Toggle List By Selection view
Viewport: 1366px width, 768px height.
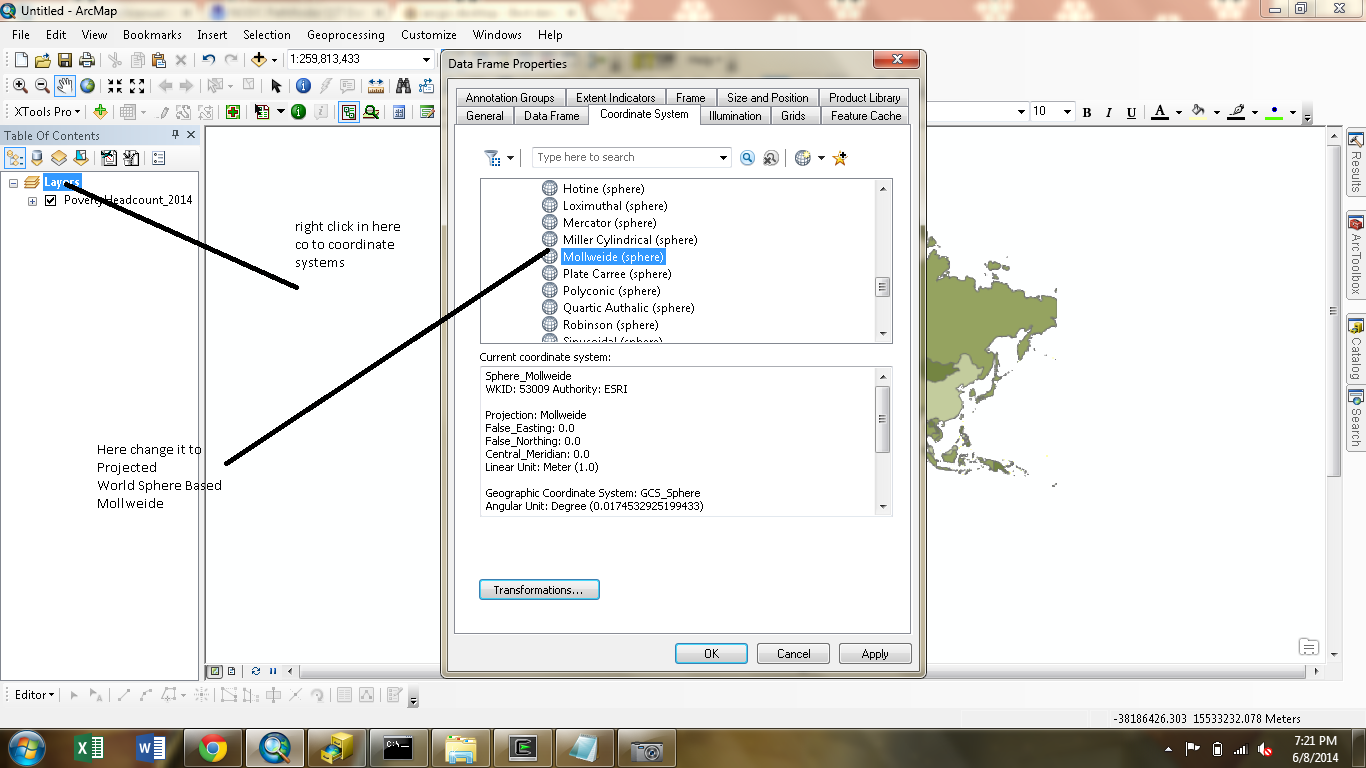click(81, 158)
